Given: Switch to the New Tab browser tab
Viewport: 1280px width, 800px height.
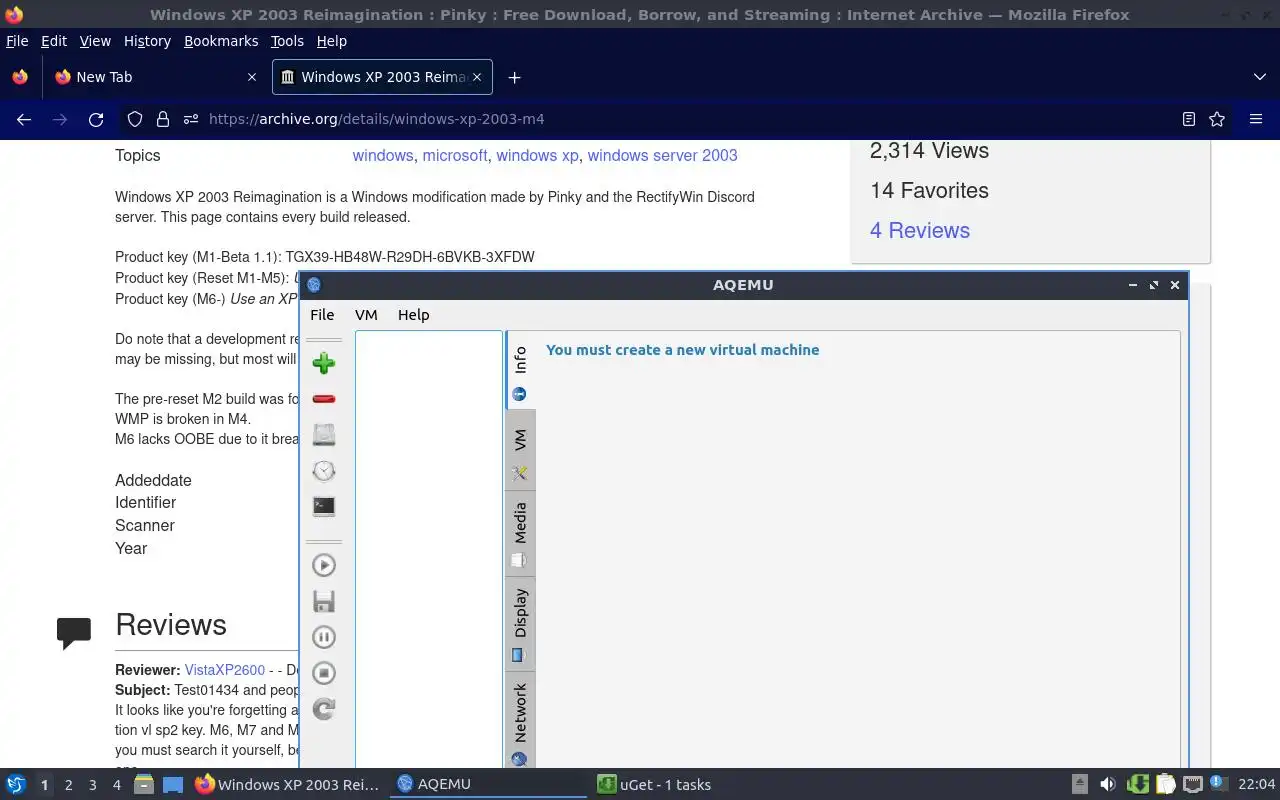Looking at the screenshot, I should pos(155,77).
